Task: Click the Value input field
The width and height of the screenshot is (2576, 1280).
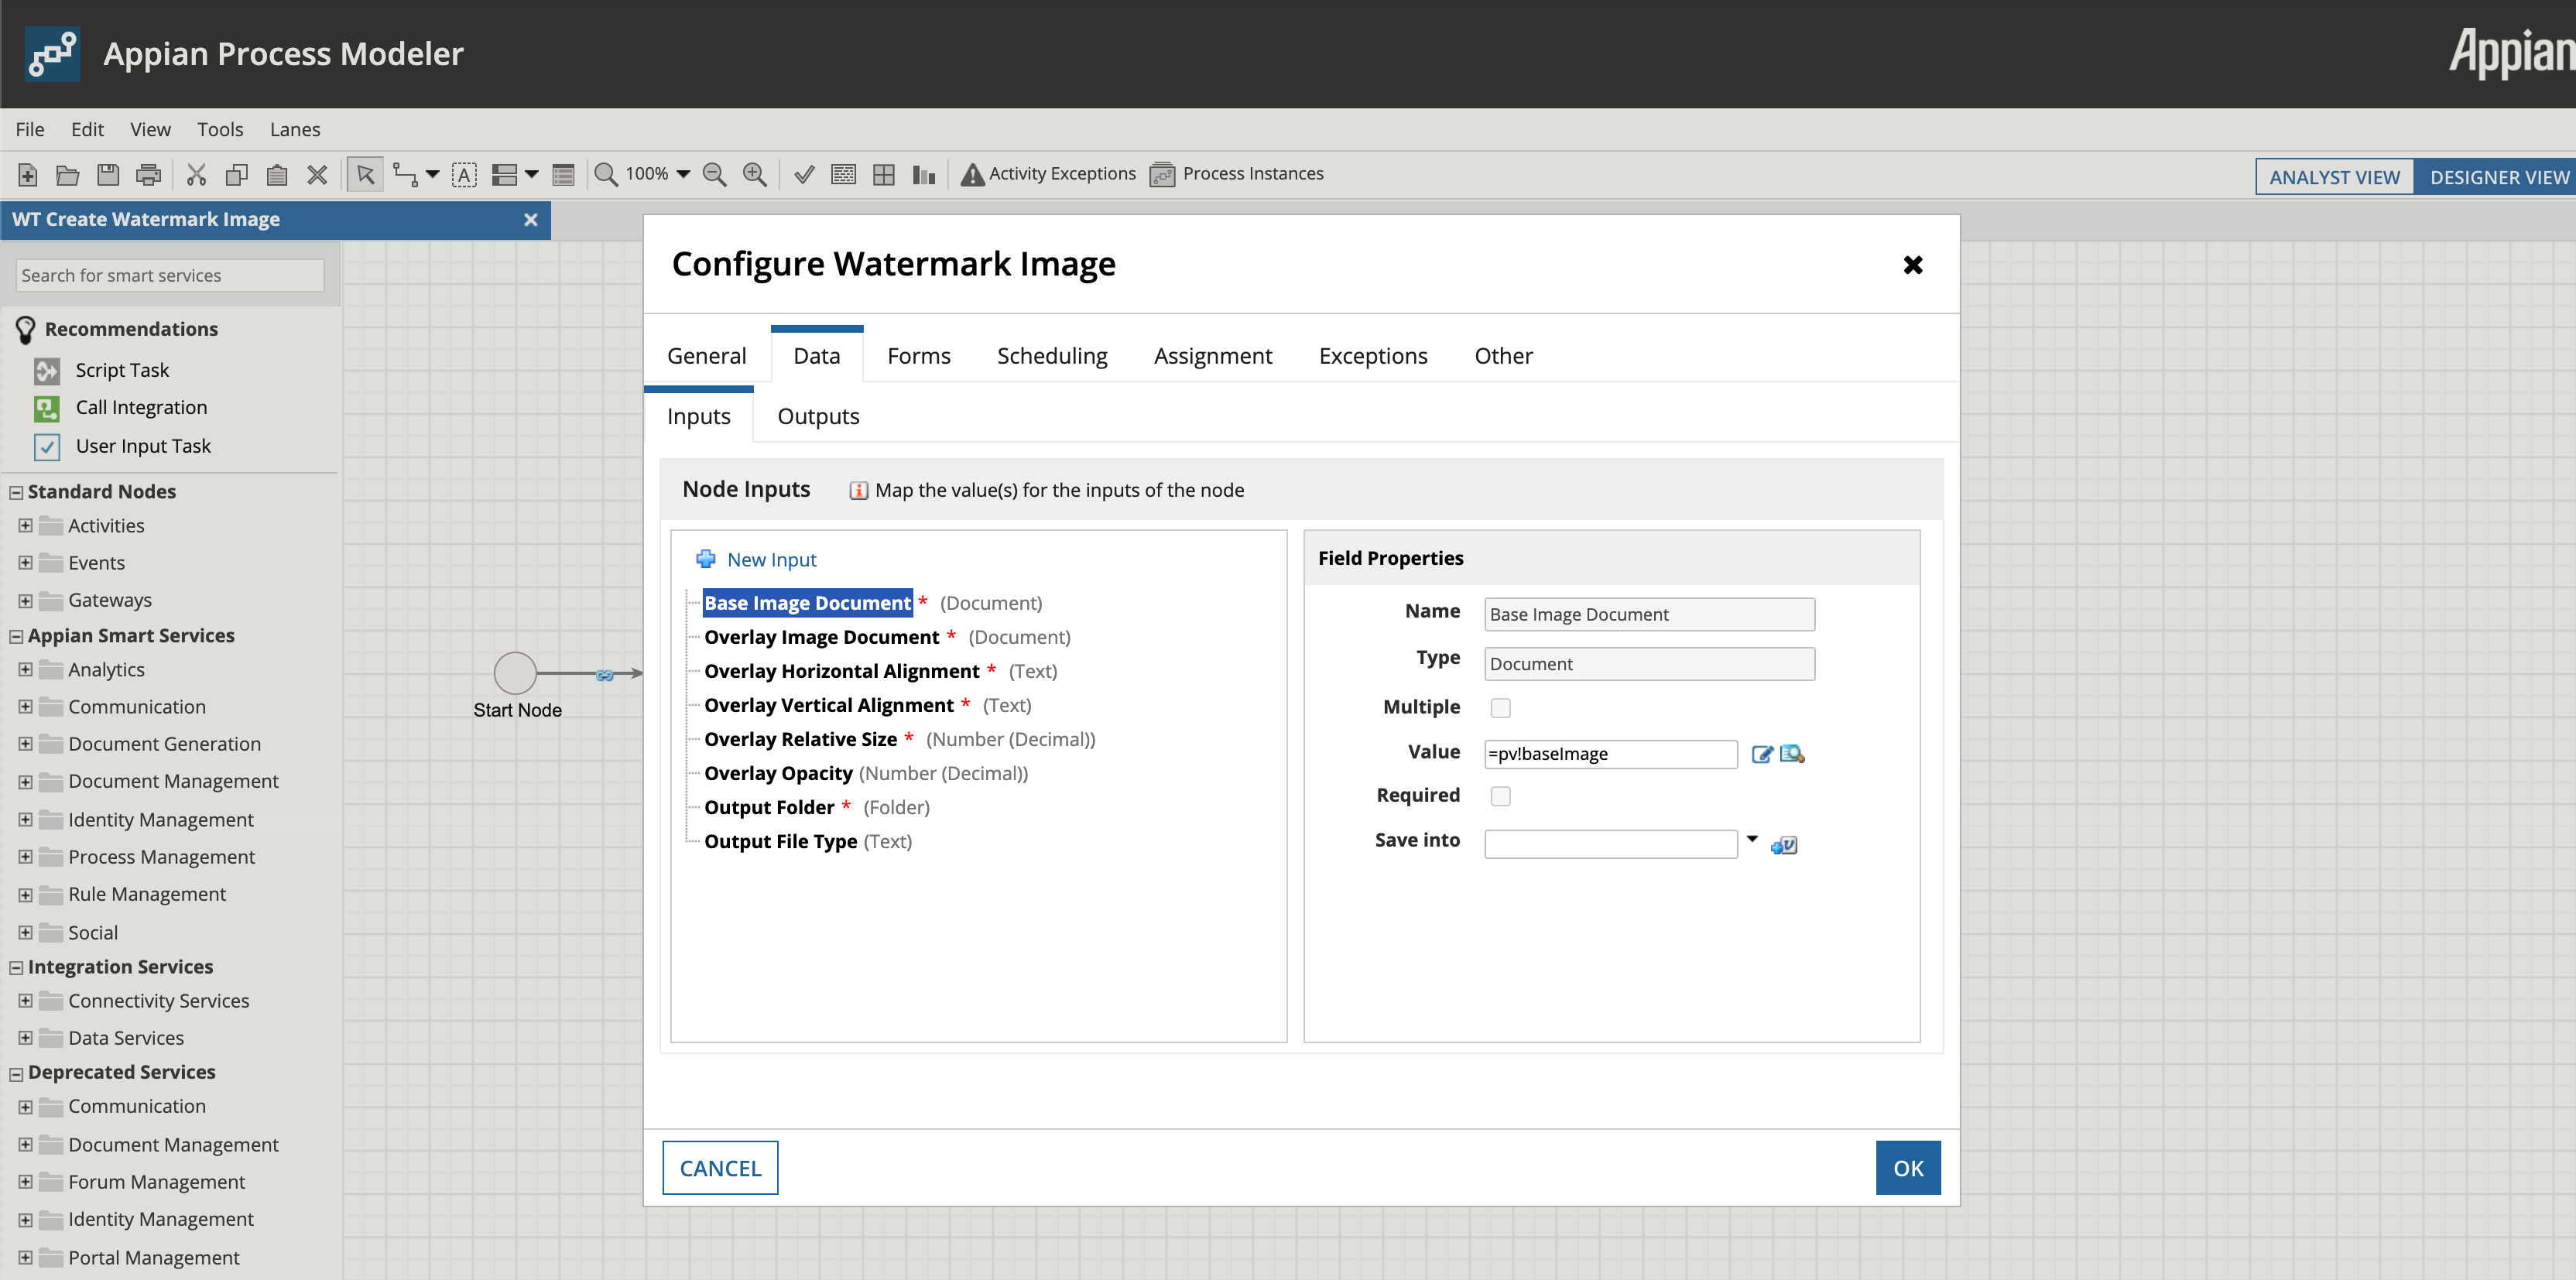Action: pos(1610,754)
